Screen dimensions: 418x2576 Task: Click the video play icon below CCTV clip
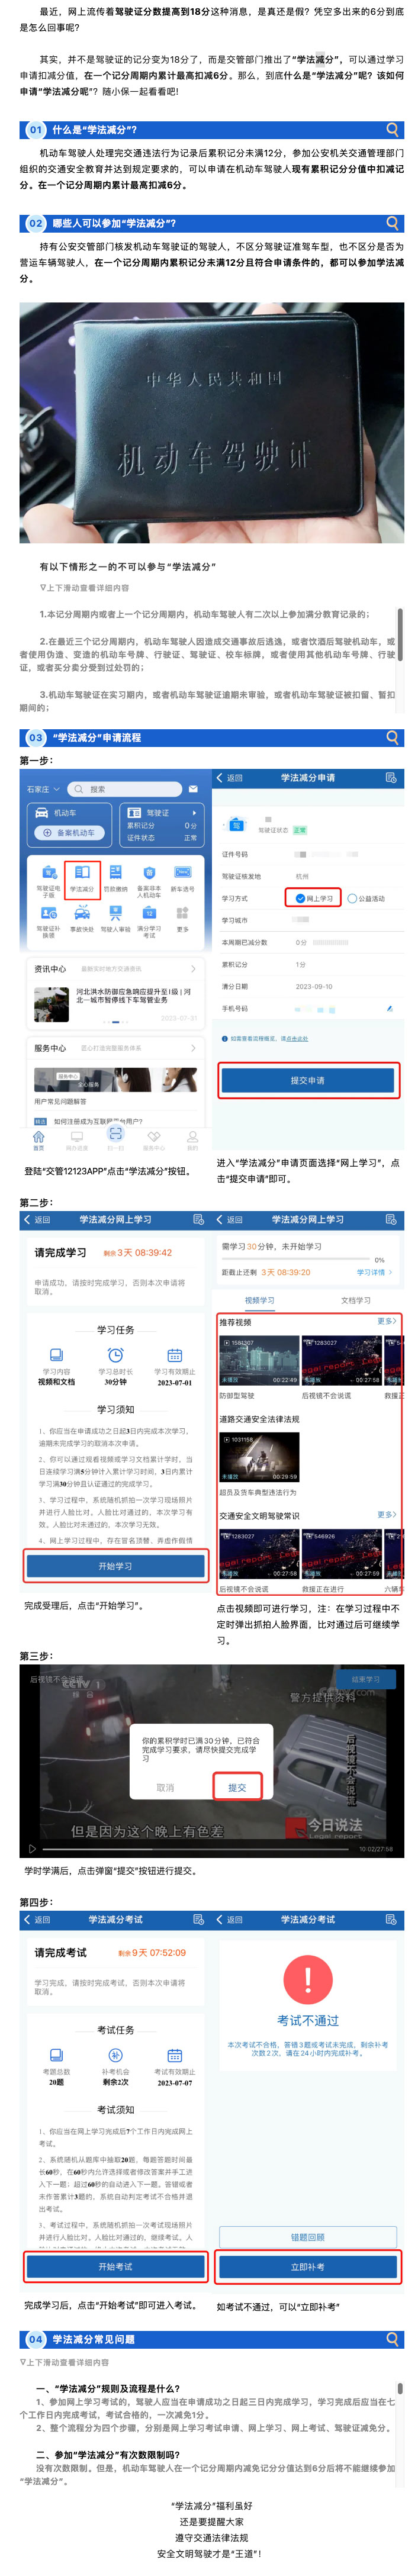pos(32,1849)
